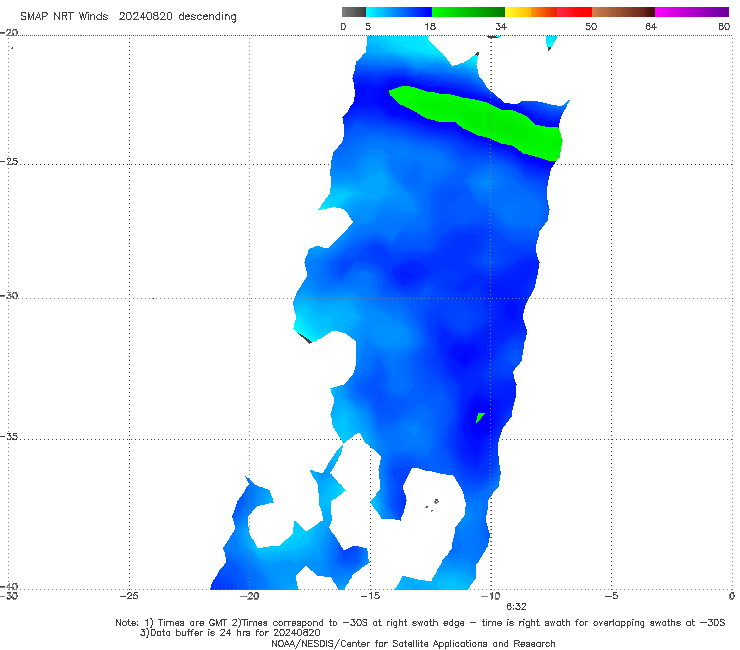Click the longitude axis label -15
Viewport: 740px width, 650px height.
click(x=370, y=596)
